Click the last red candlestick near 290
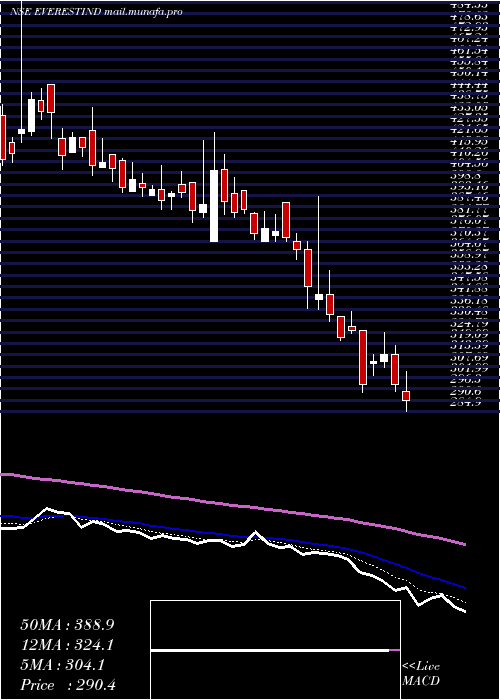 [406, 396]
